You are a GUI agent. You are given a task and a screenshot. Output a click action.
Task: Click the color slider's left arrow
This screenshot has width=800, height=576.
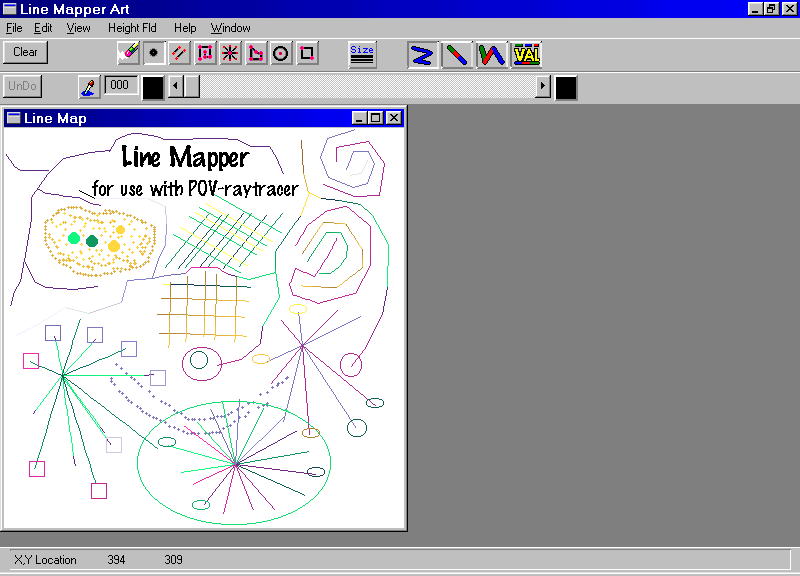(x=176, y=86)
